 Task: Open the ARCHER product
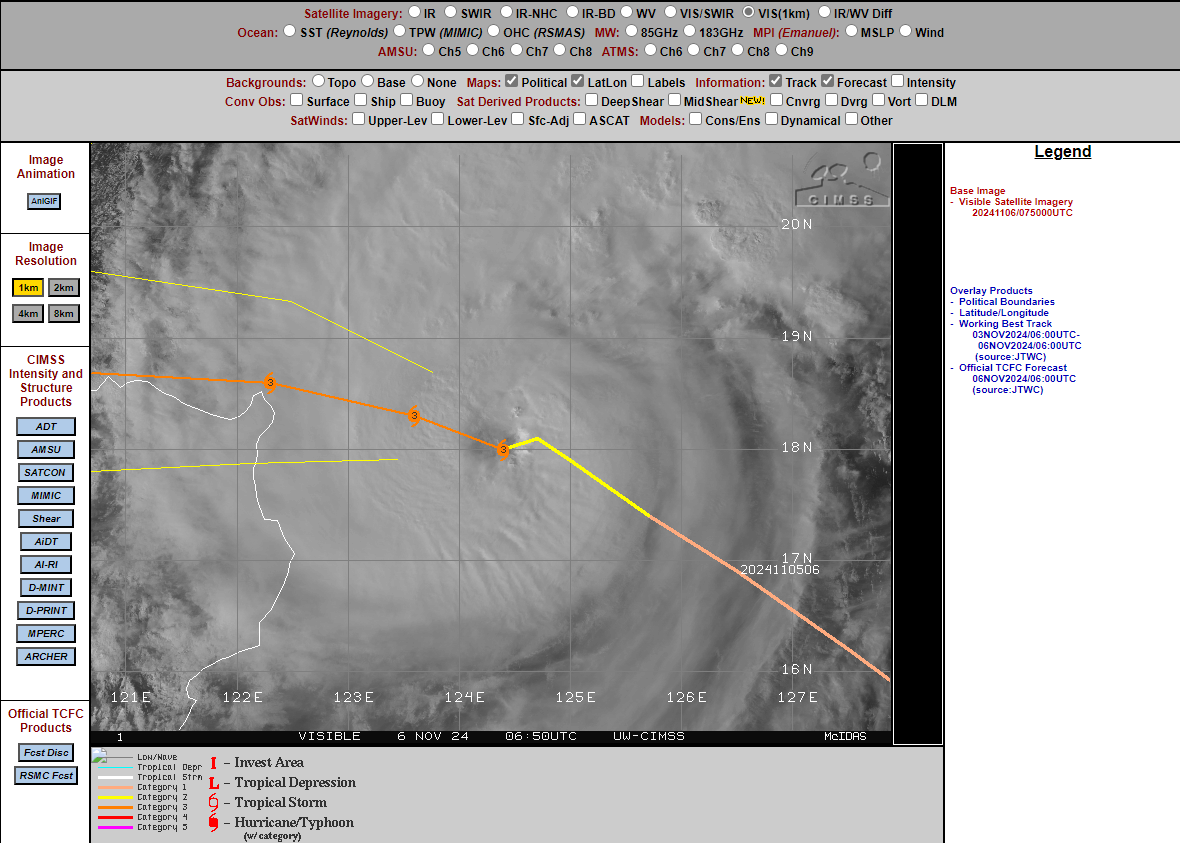click(46, 656)
